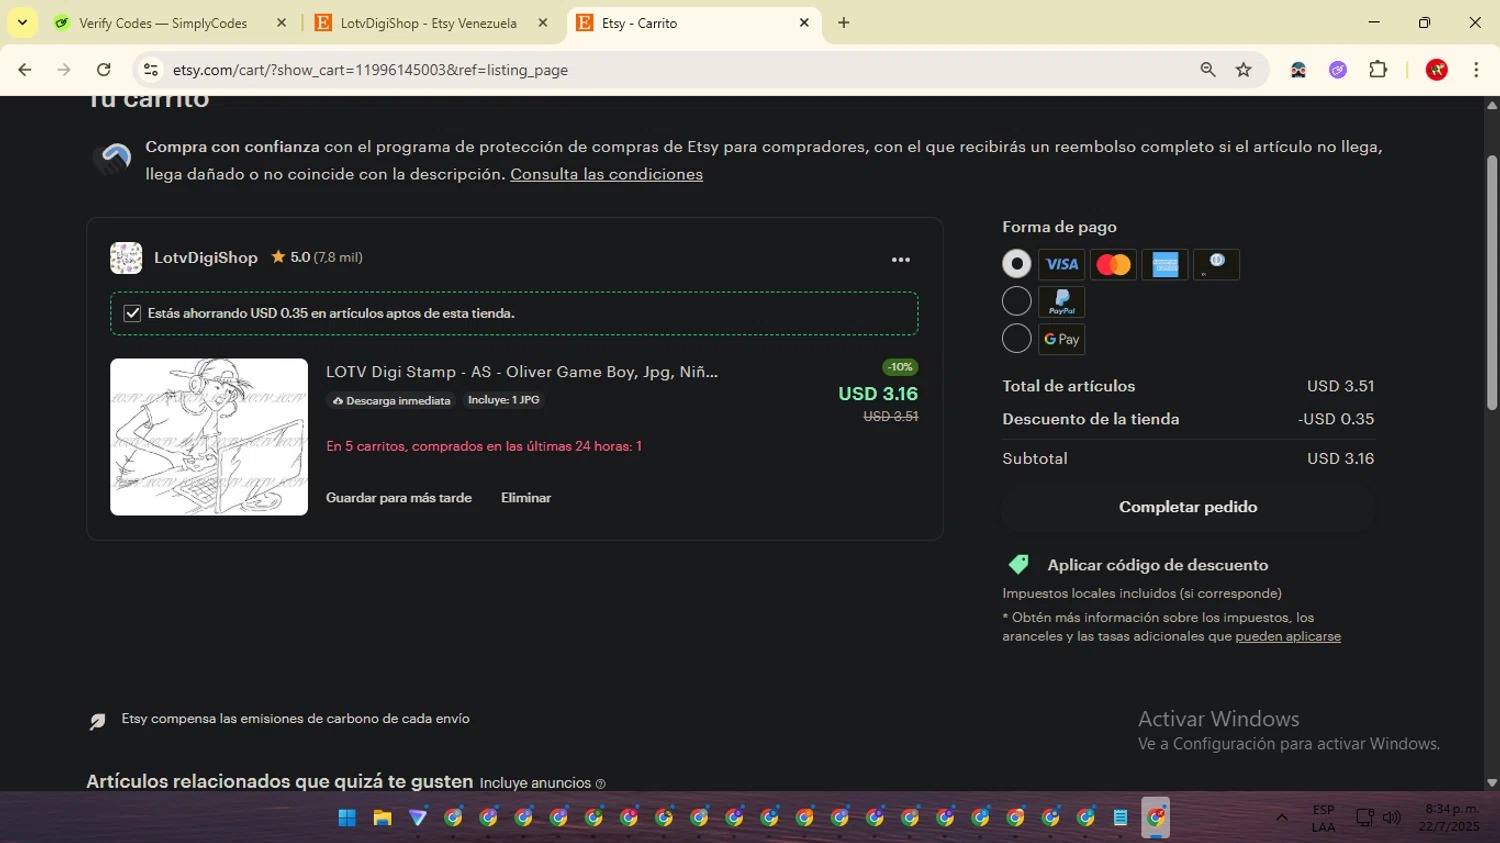The height and width of the screenshot is (843, 1500).
Task: Open the network icon in system tray
Action: click(x=1364, y=818)
